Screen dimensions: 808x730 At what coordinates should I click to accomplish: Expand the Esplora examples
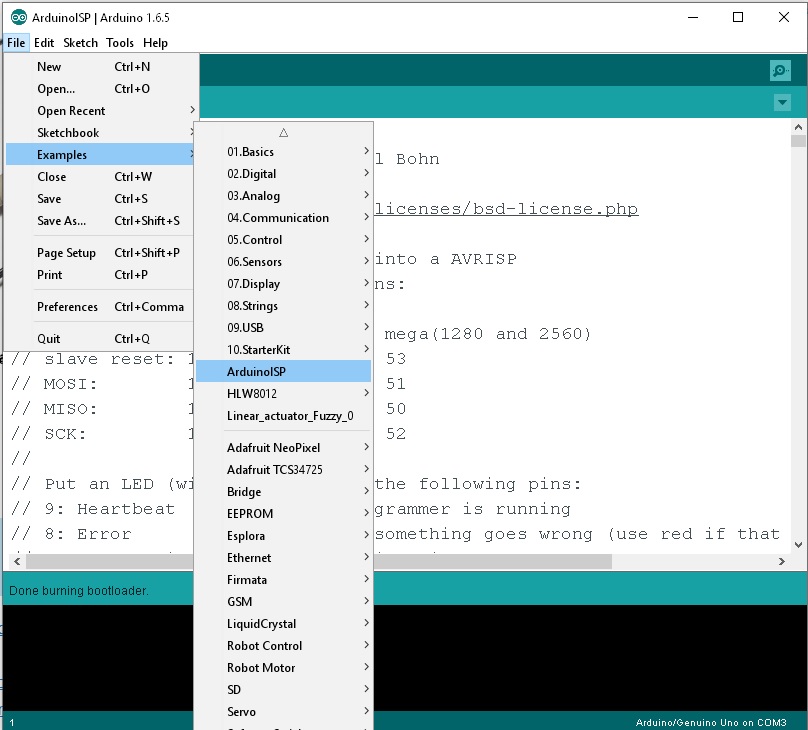(x=283, y=536)
